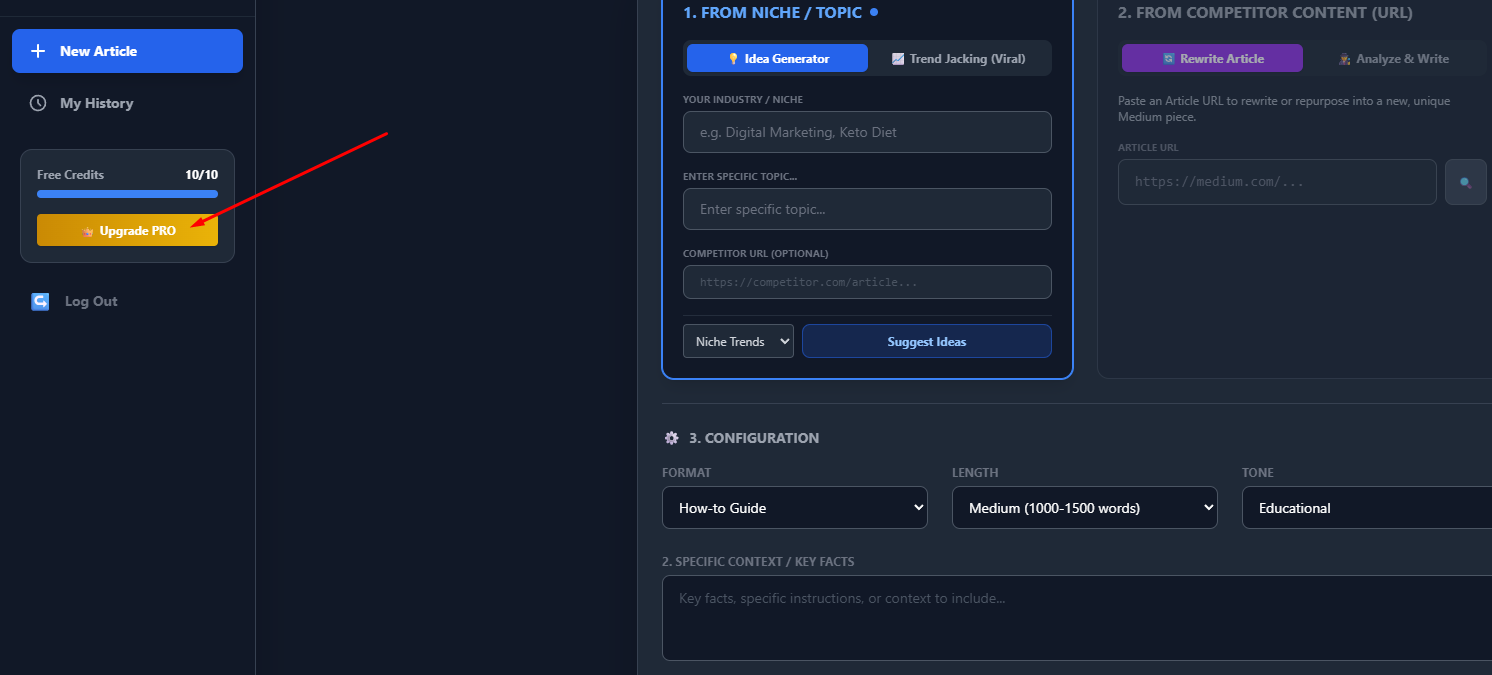Click the Enter specific topic input field

tap(867, 209)
